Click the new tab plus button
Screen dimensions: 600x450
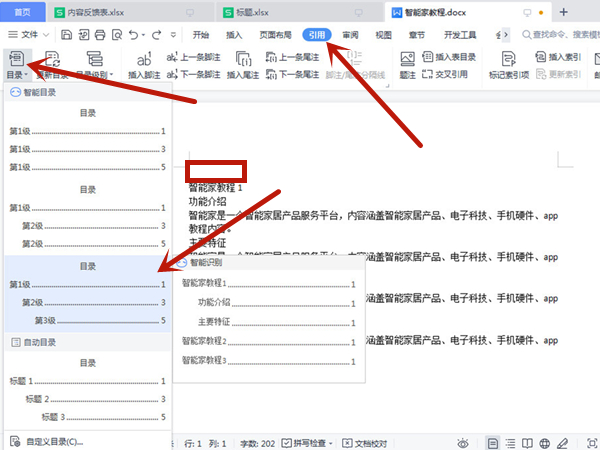click(x=563, y=12)
